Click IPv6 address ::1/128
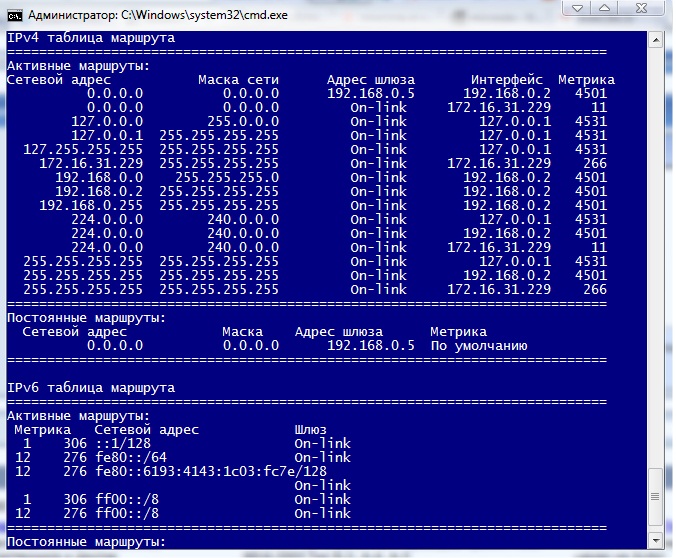This screenshot has height=558, width=676. click(123, 444)
